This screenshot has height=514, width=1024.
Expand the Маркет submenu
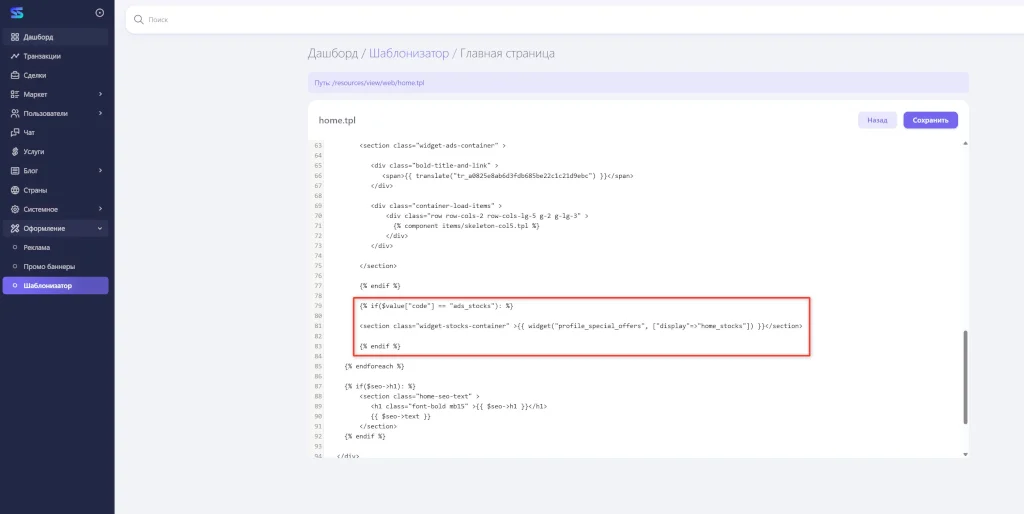click(100, 94)
